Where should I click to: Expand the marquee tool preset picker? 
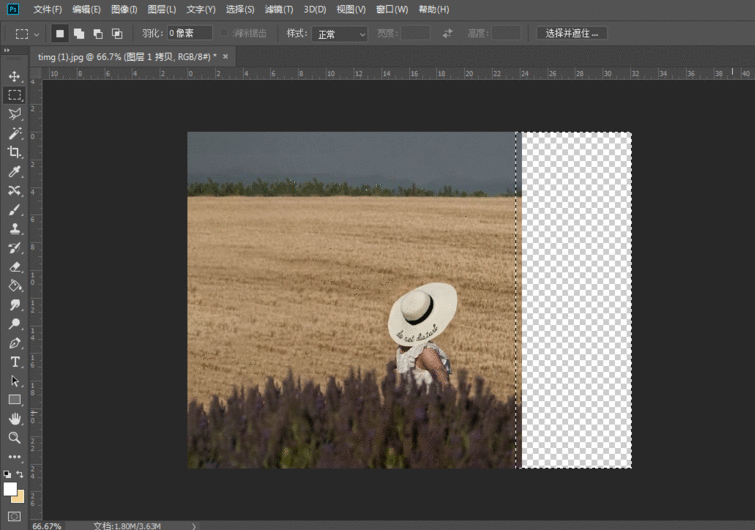[27, 34]
